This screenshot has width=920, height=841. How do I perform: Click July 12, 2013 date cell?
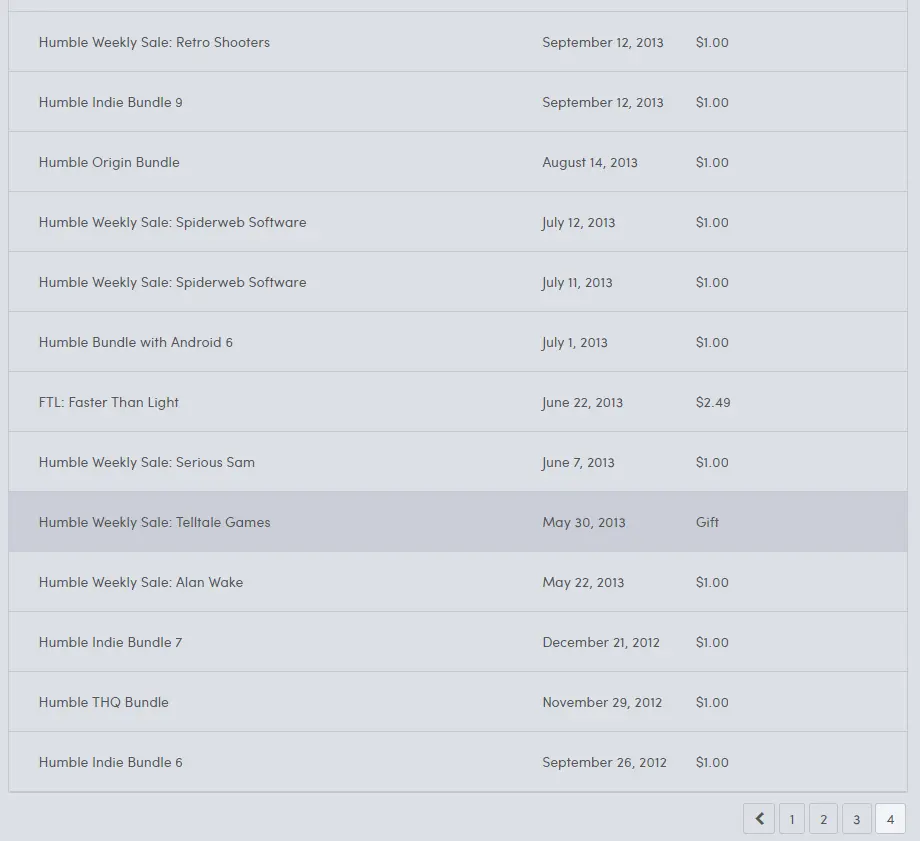click(579, 223)
